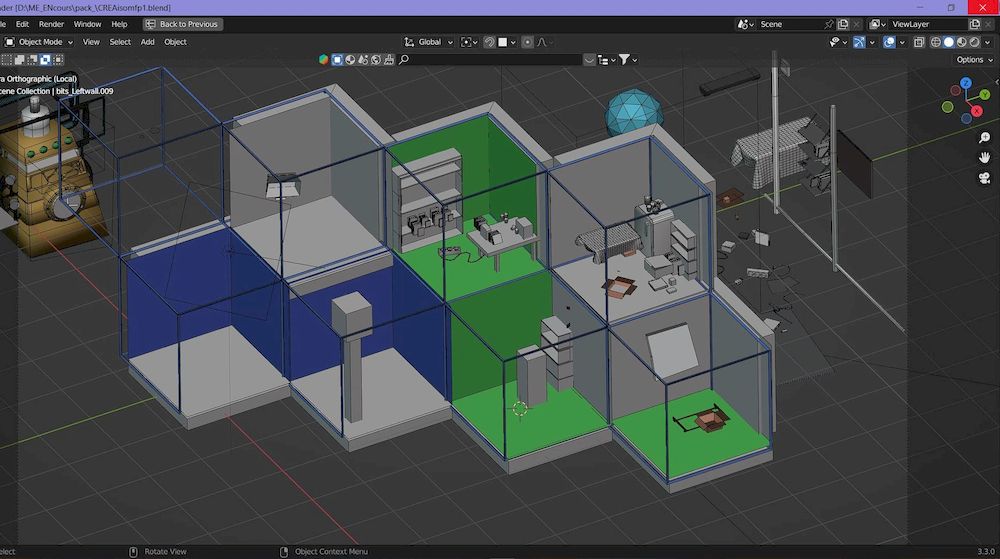
Task: Expand the Global transform orientation dropdown
Action: [430, 42]
